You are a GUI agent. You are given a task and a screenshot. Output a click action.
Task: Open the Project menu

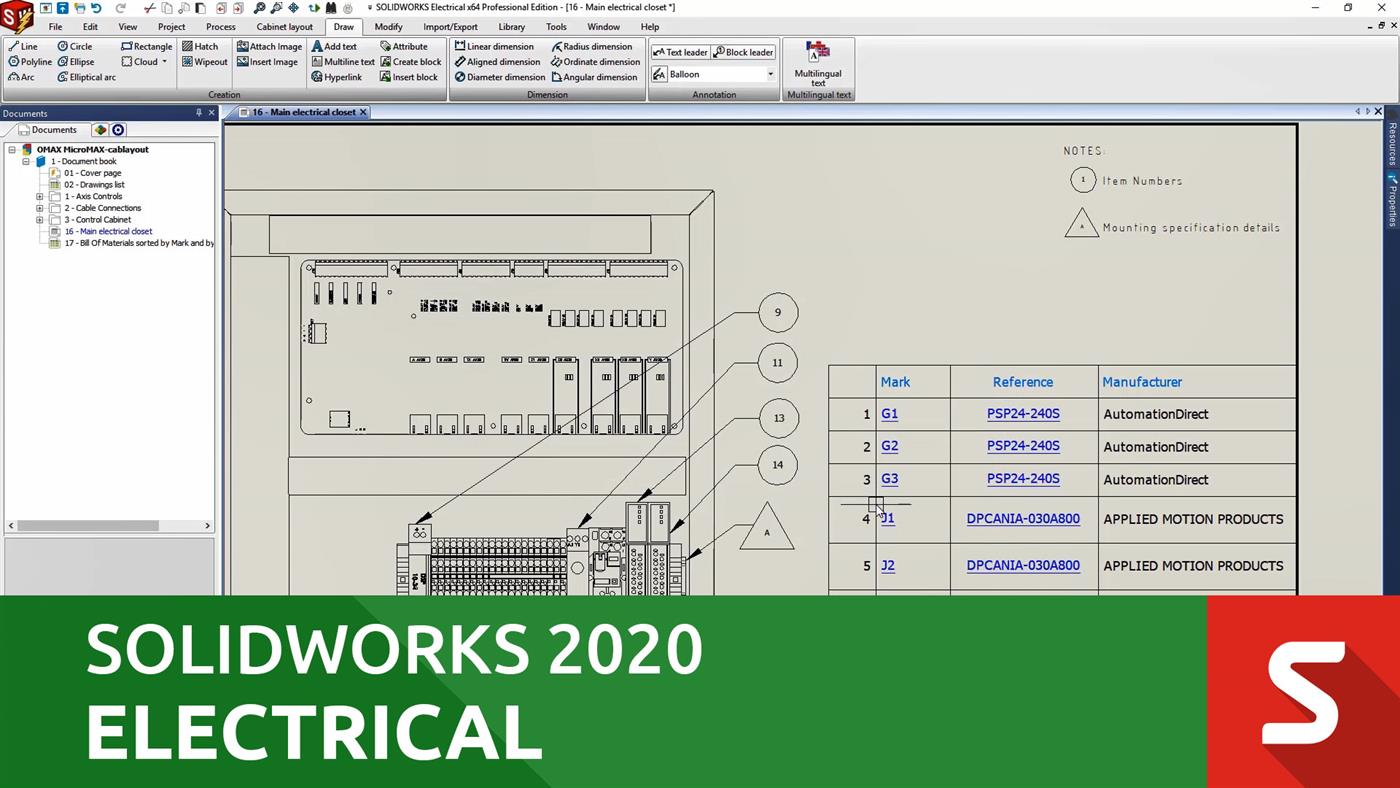(170, 27)
